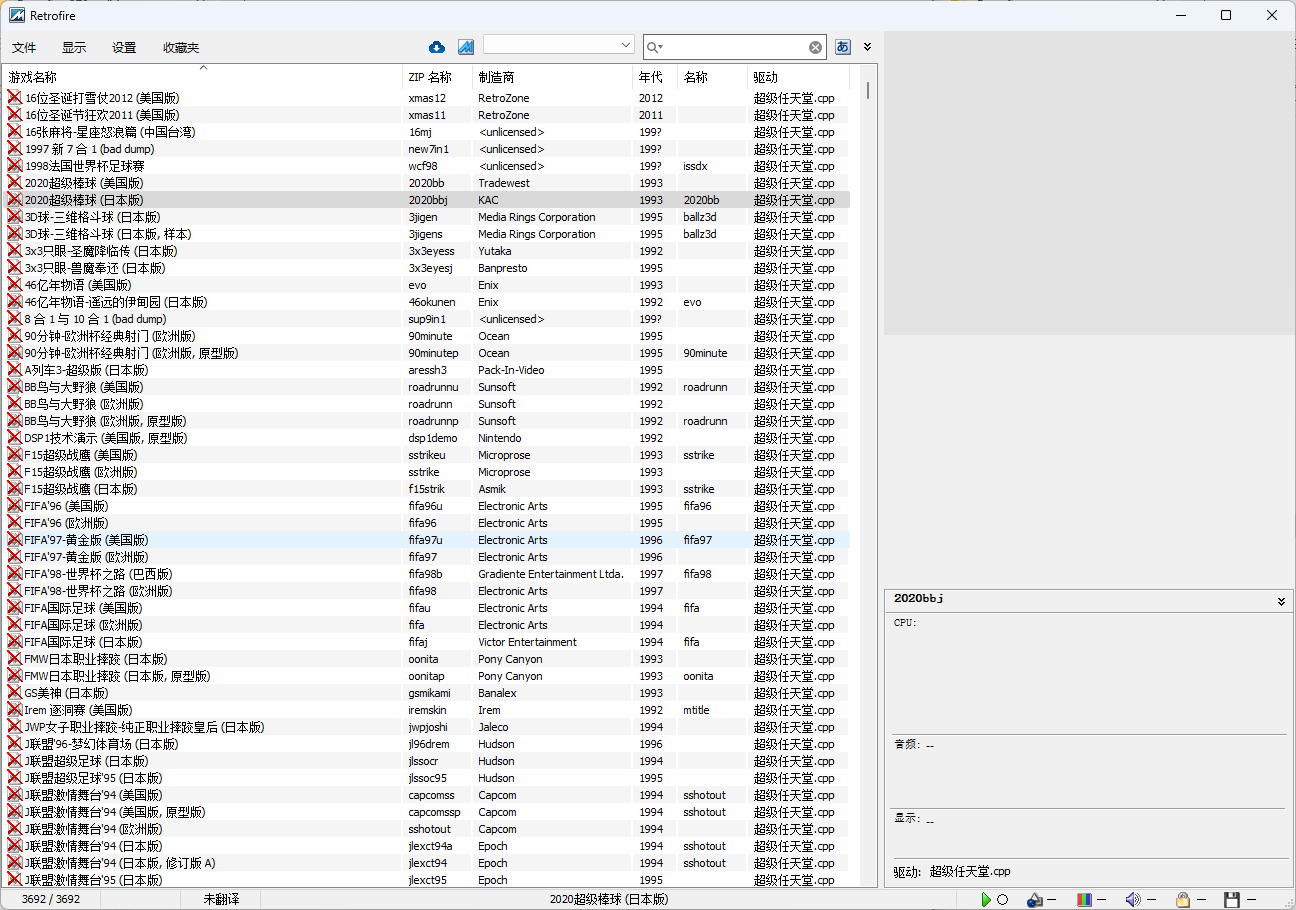The image size is (1296, 910).
Task: Select the BB鸟与大野狼 (欧洲版, 原型版) row
Action: click(x=427, y=421)
